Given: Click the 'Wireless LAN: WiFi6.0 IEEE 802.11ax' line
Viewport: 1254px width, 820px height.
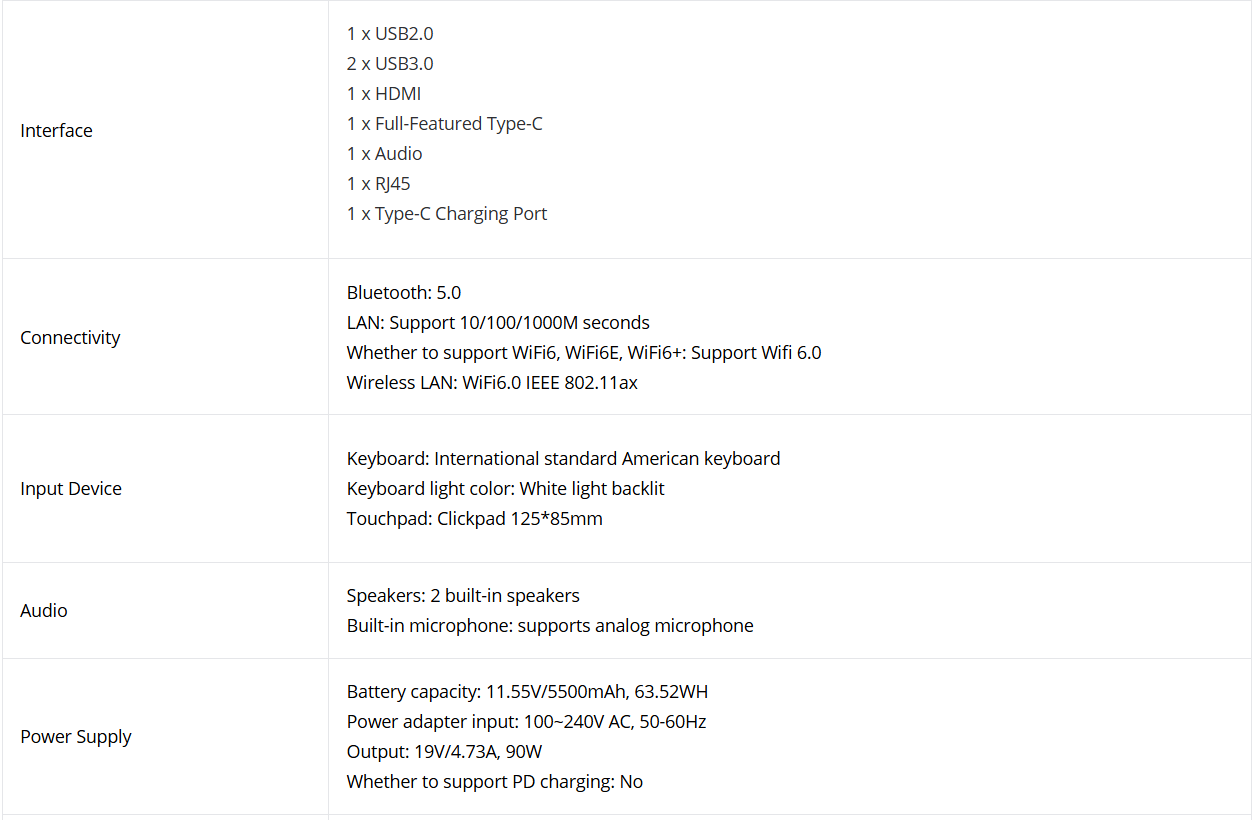Looking at the screenshot, I should coord(492,383).
